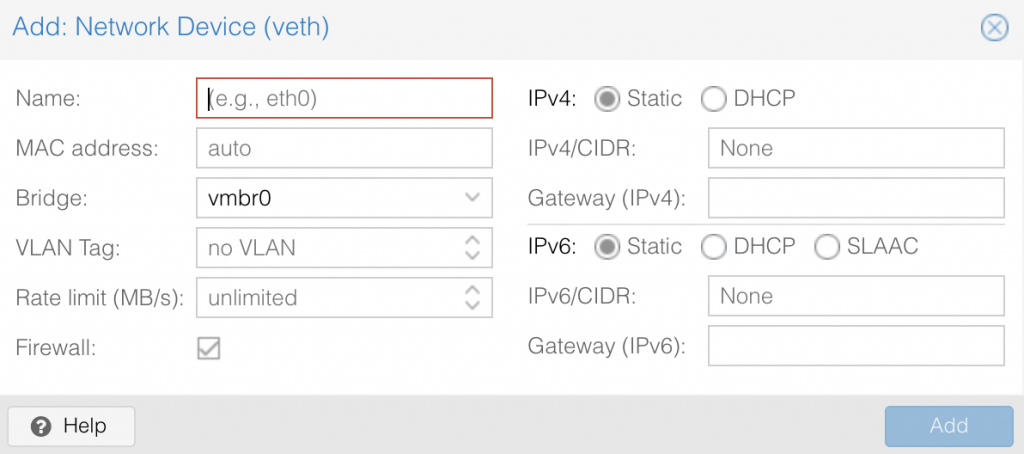Screen dimensions: 1024x454
Task: Decrease VLAN Tag with down arrow
Action: coord(472,255)
